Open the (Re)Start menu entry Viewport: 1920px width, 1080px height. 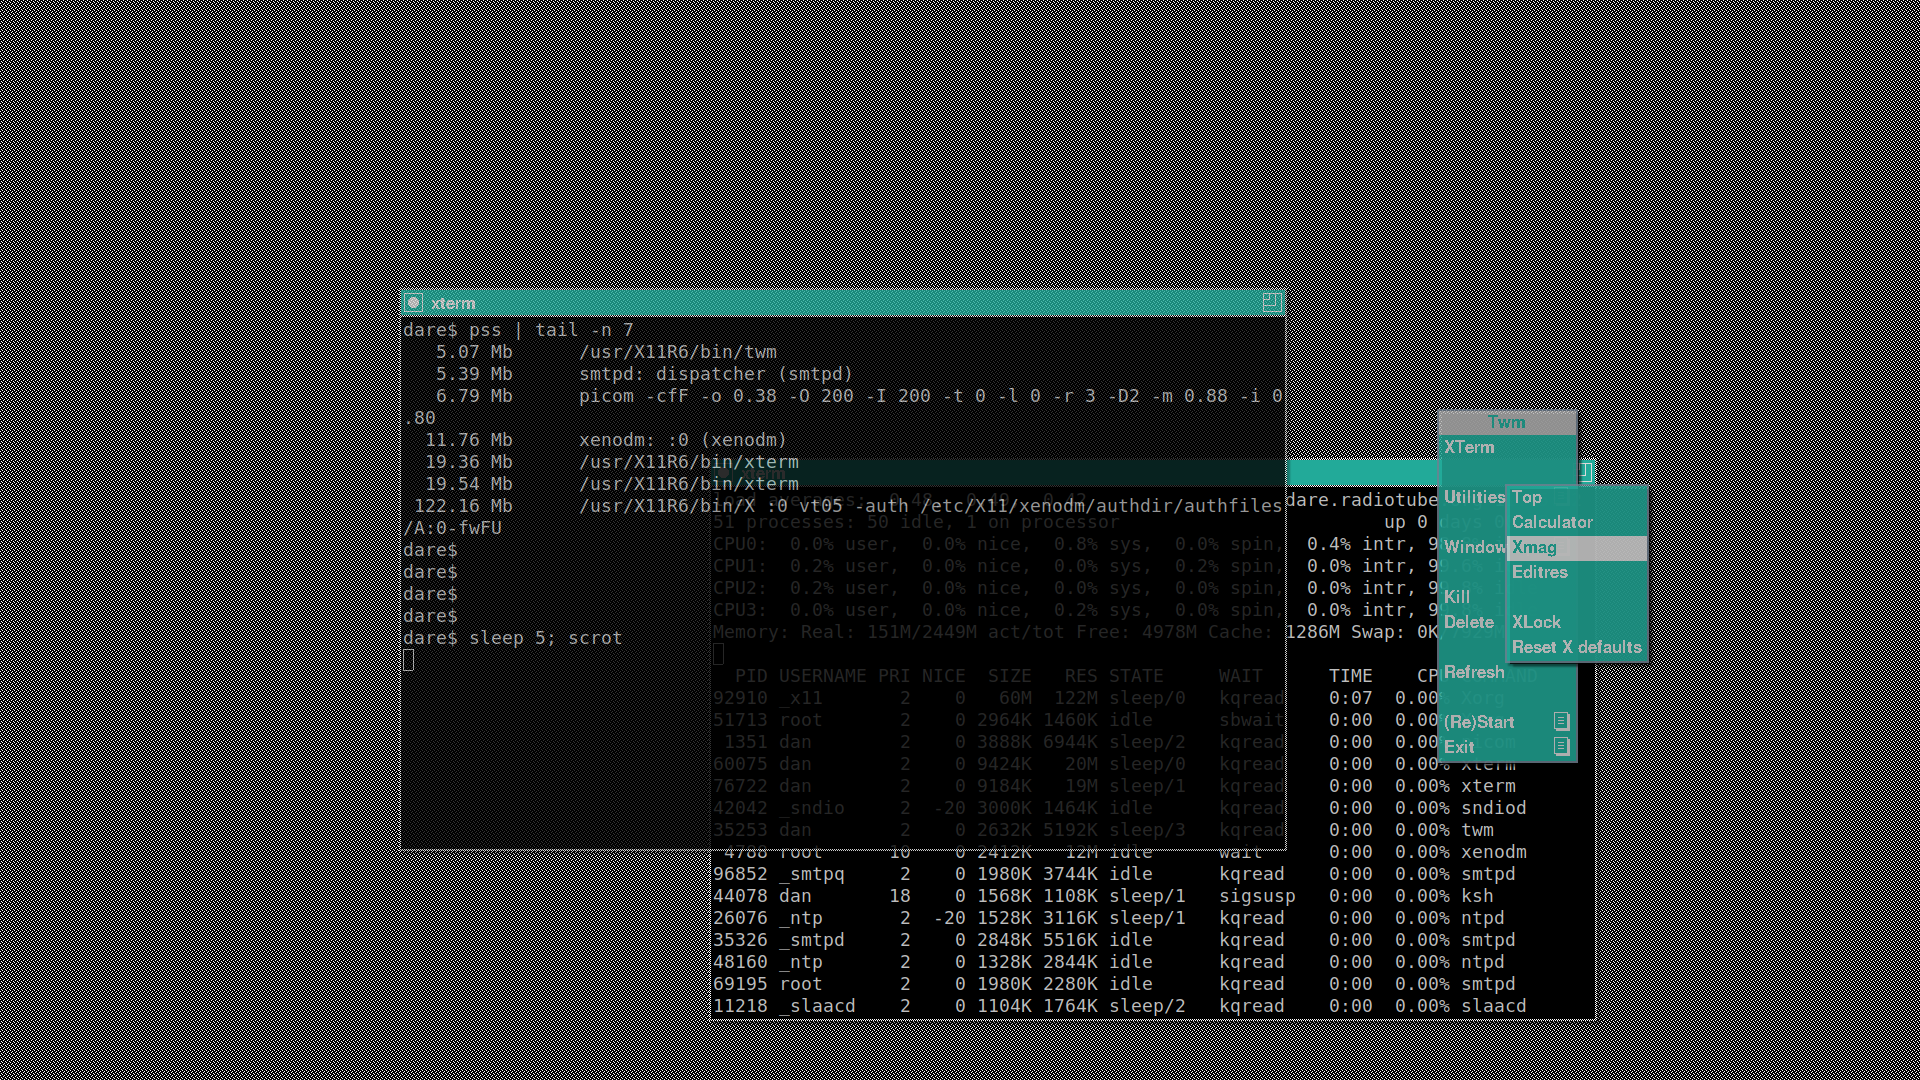1479,722
